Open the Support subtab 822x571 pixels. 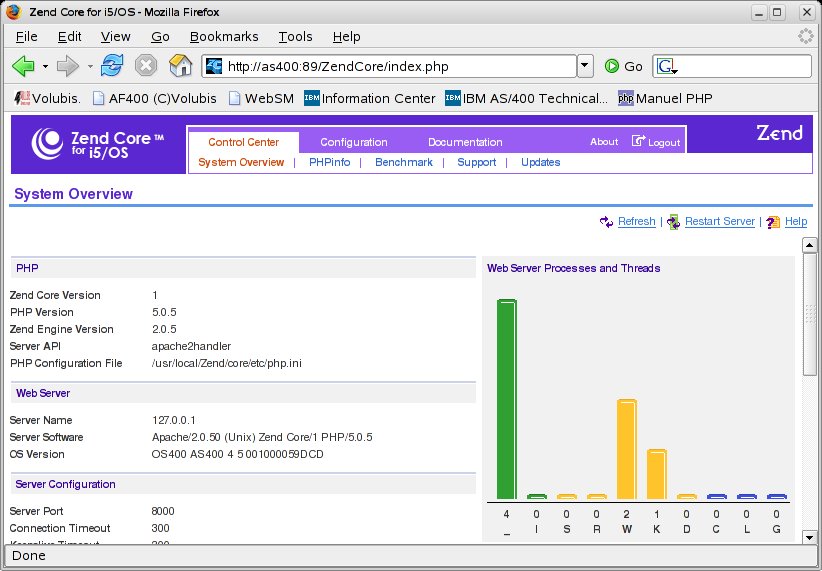pos(477,163)
